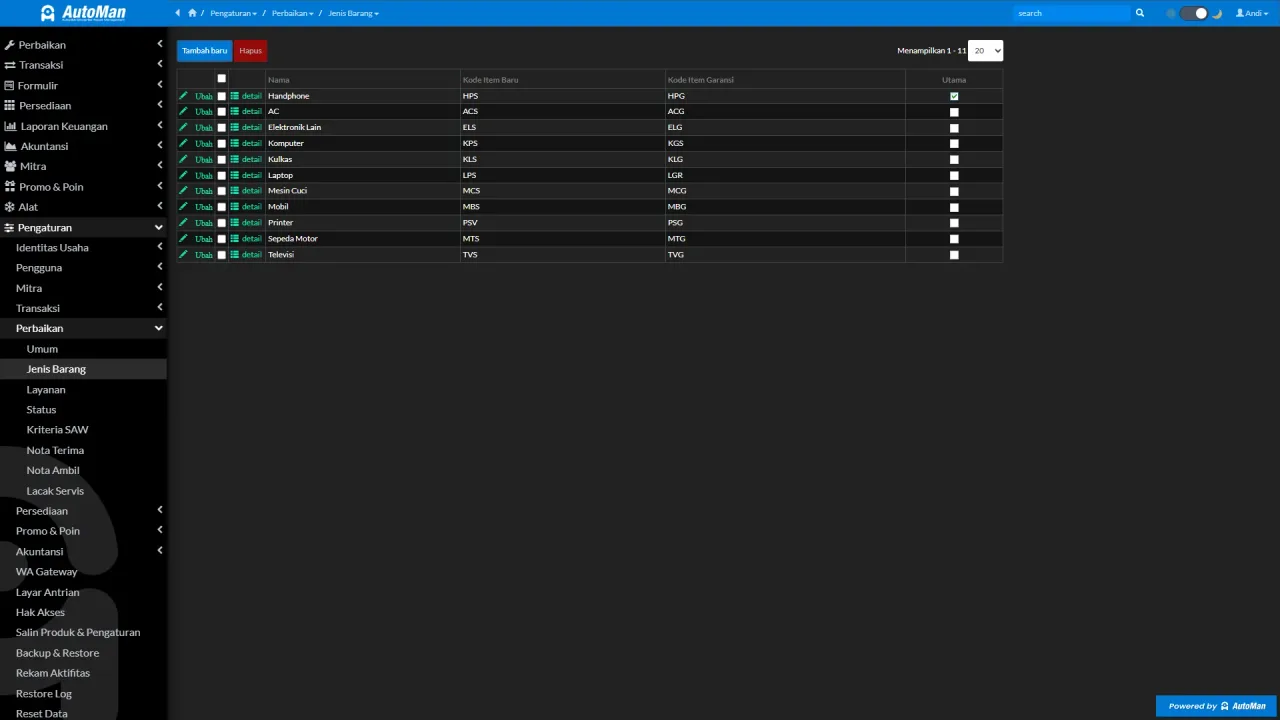Click the pencil Ubah icon for AC
This screenshot has height=720, width=1280.
point(183,111)
